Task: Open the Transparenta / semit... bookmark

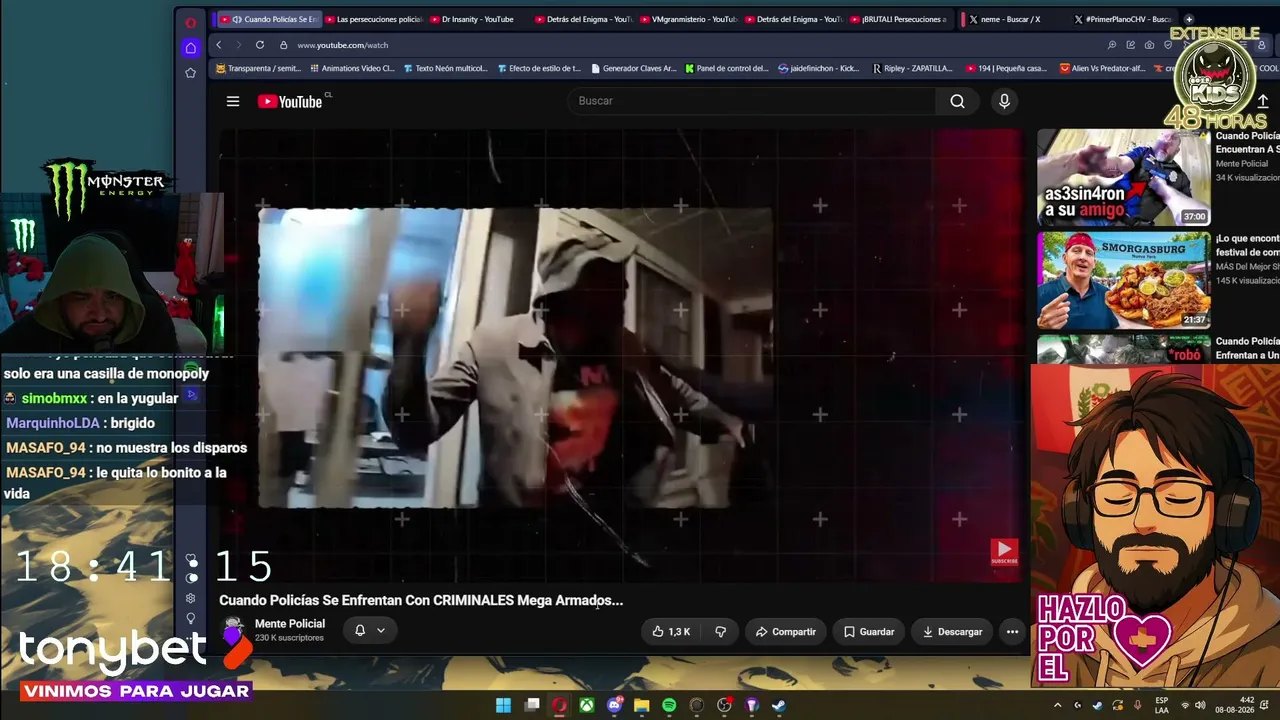Action: pos(258,69)
